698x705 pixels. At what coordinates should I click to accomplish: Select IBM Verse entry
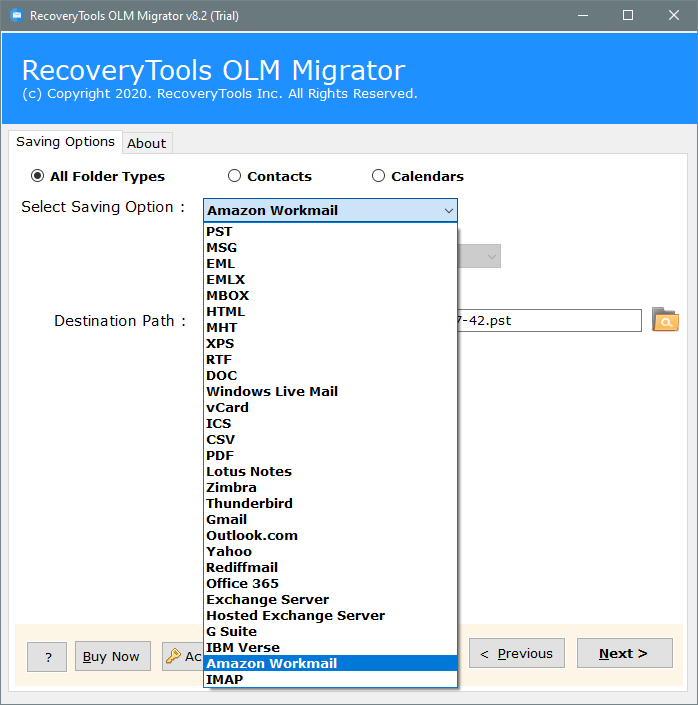[x=331, y=648]
